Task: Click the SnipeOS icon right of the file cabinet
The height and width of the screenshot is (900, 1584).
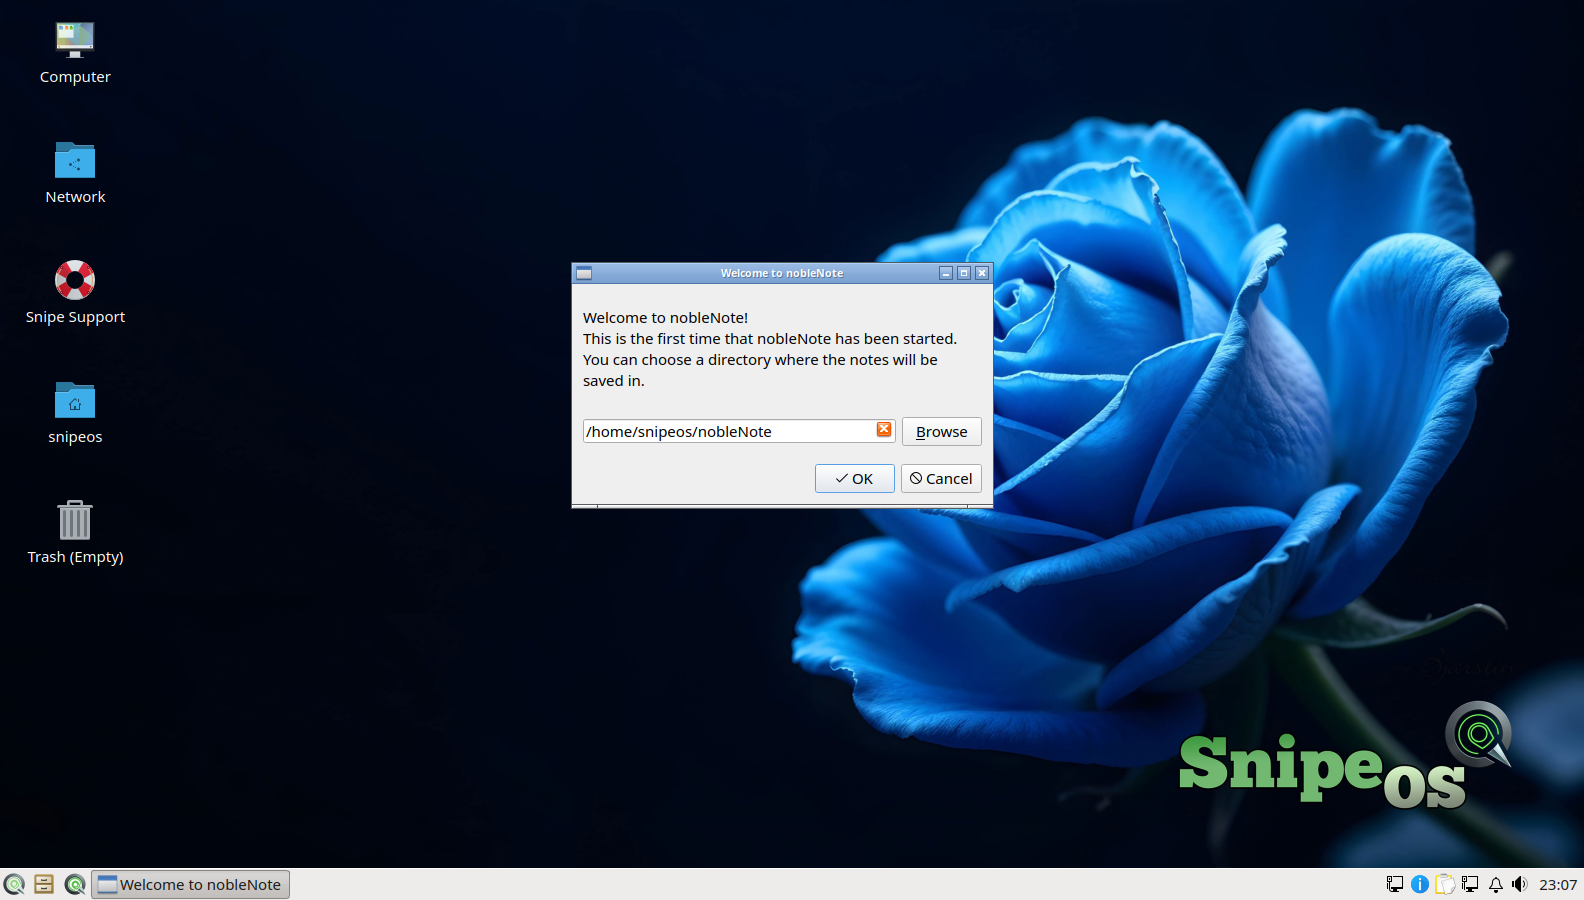Action: click(x=75, y=884)
